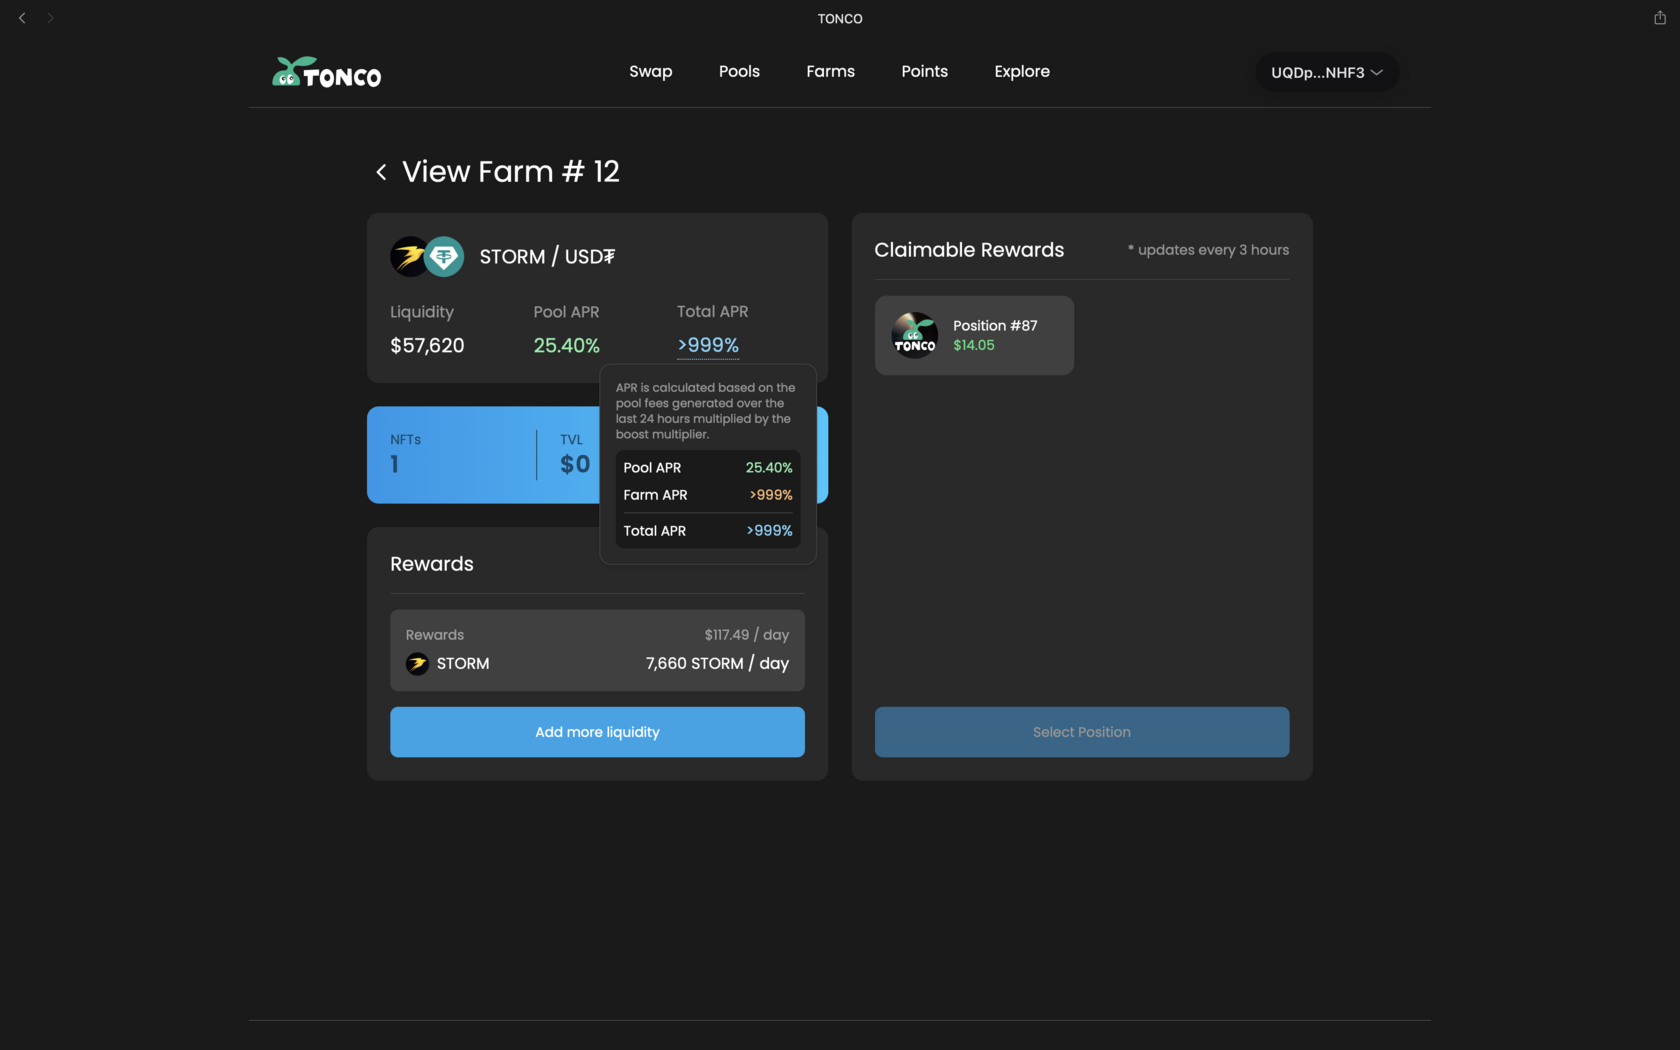Open the Swap menu item

[651, 71]
